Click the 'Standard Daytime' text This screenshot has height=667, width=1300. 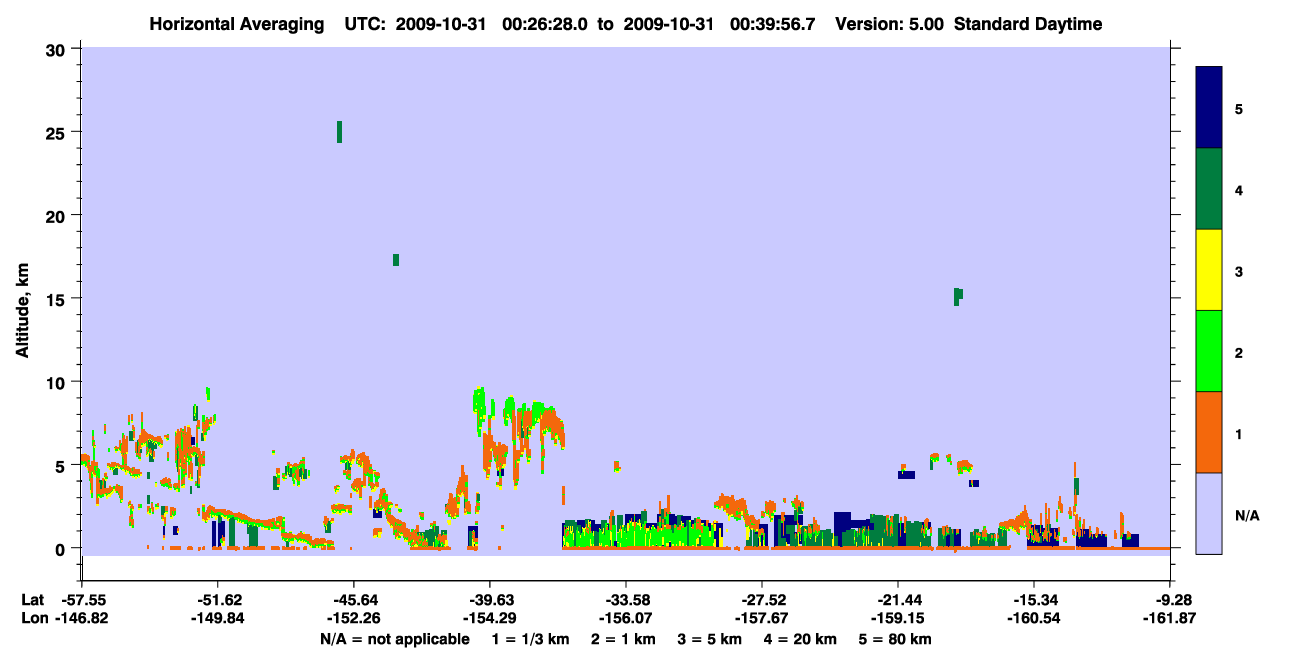click(x=1028, y=24)
